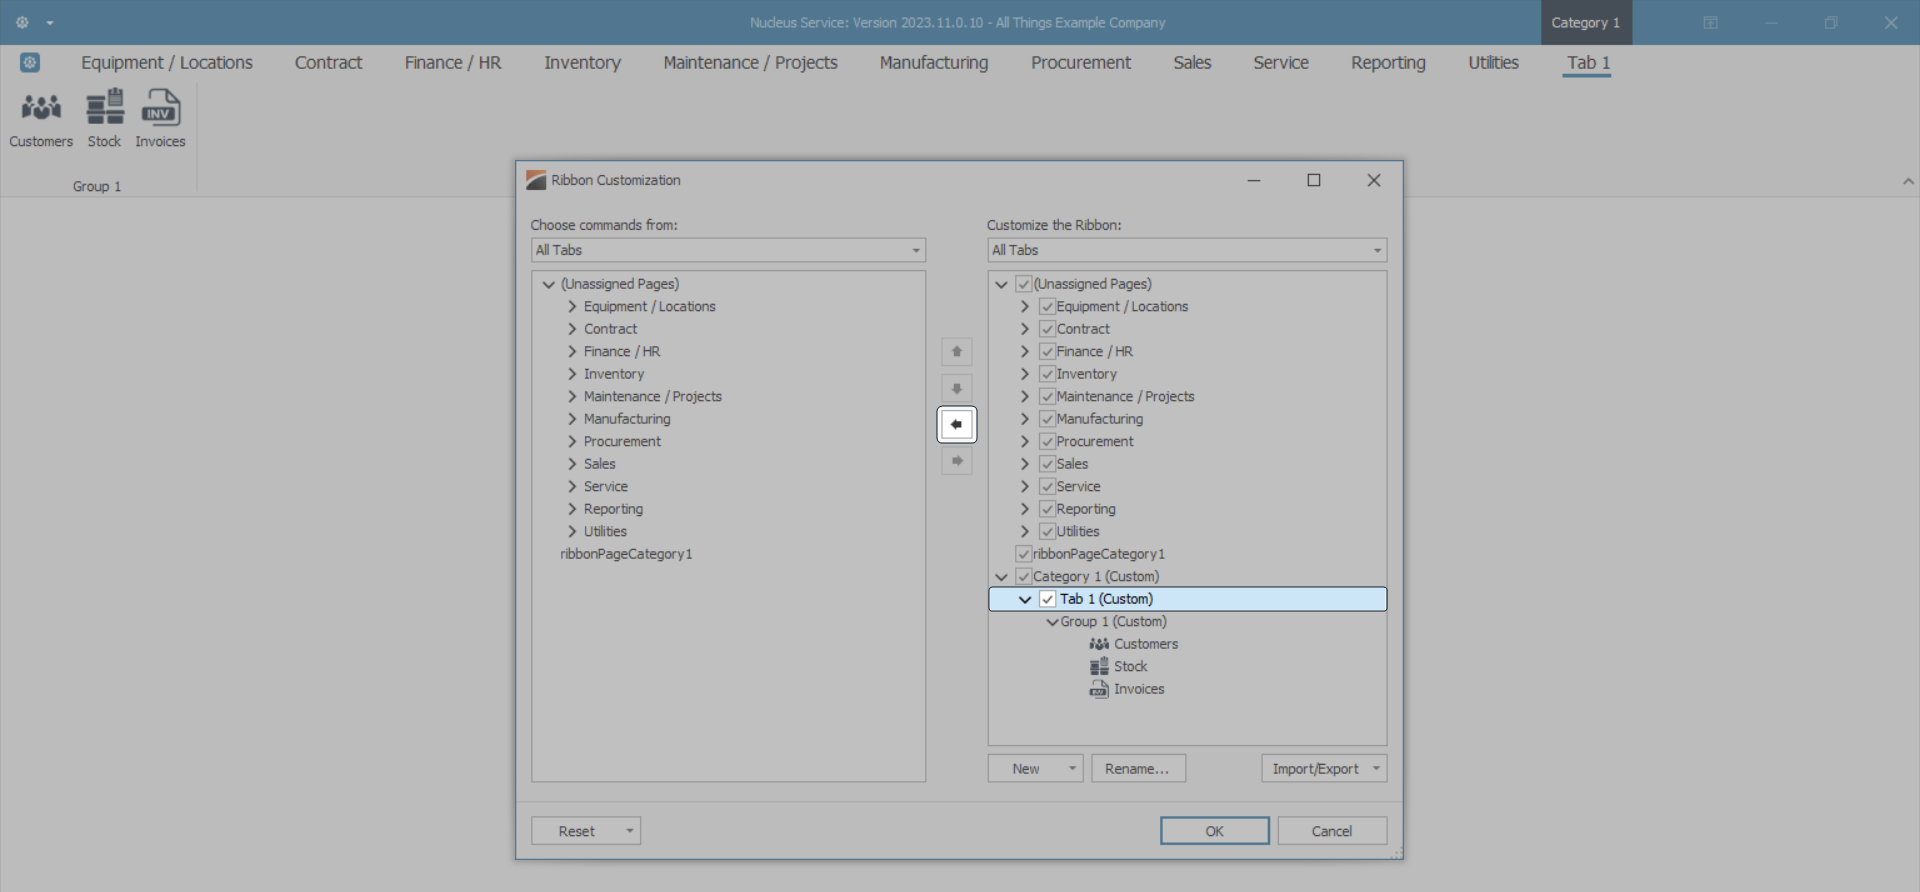Minimize the Ribbon Customization dialog

point(1254,180)
